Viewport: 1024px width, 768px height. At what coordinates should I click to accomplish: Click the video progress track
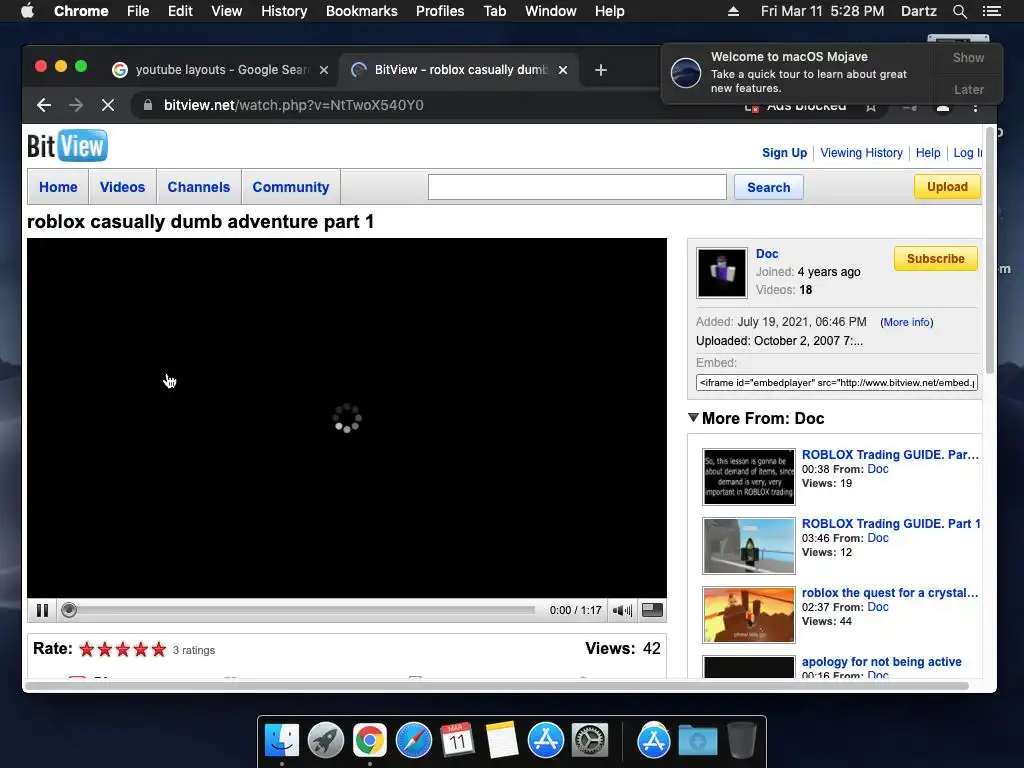(x=298, y=610)
